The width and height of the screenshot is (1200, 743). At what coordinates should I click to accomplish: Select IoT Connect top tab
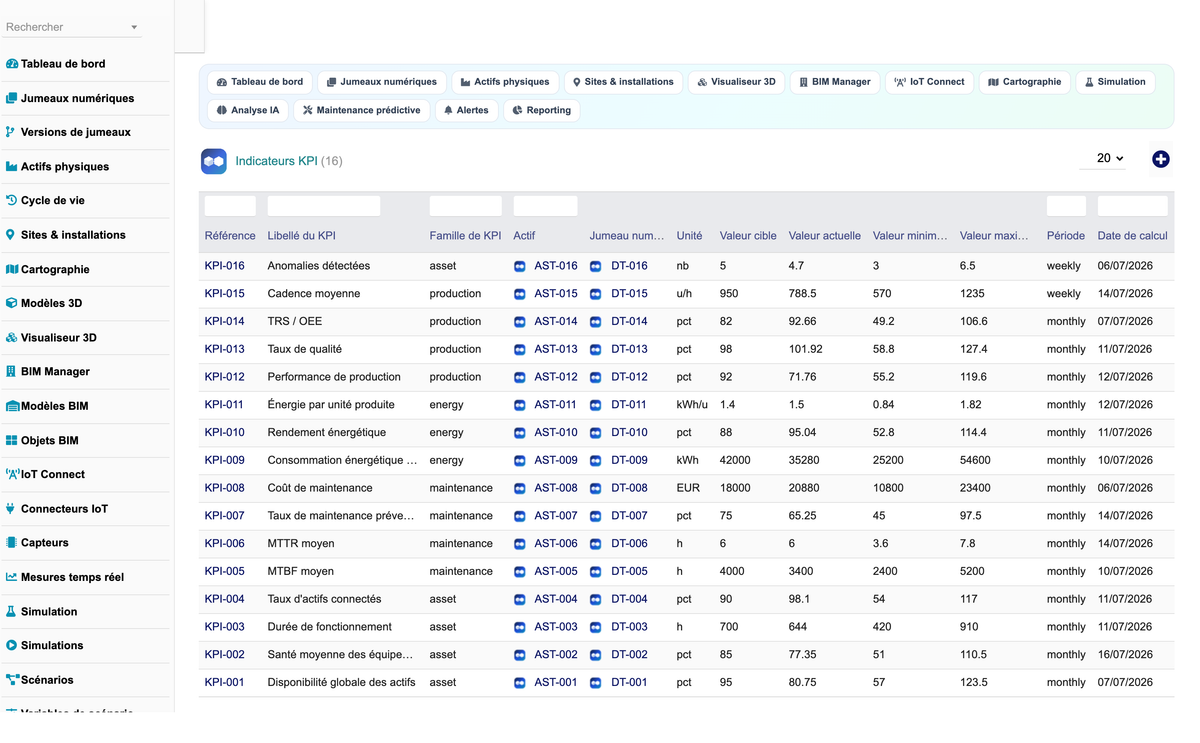tap(930, 82)
